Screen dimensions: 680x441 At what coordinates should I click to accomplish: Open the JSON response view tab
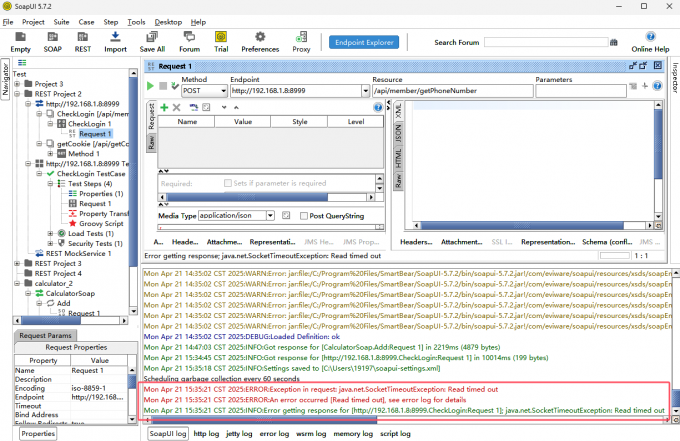tap(398, 134)
